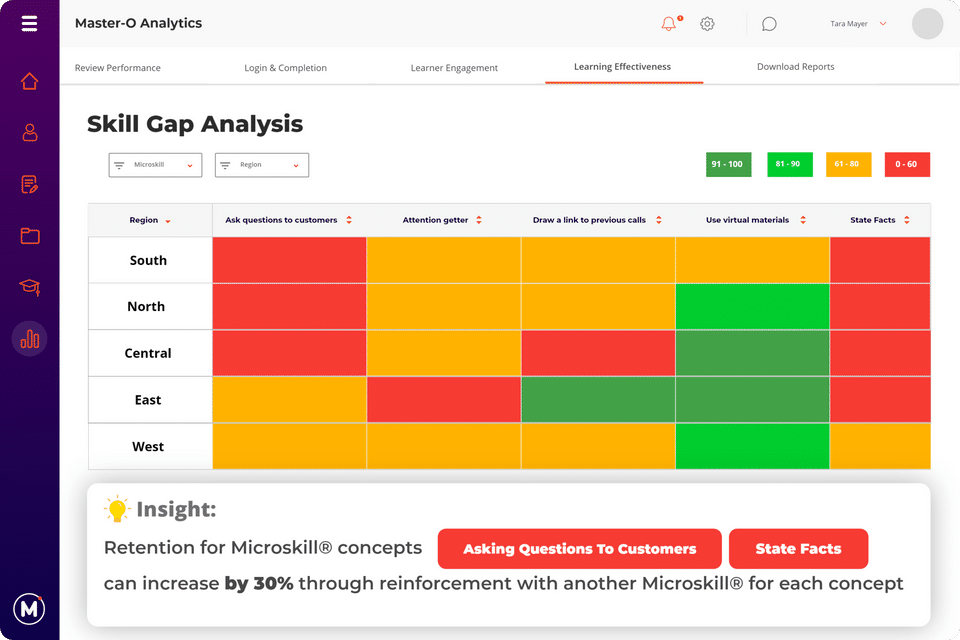Go to Home via sidebar icon

point(29,81)
